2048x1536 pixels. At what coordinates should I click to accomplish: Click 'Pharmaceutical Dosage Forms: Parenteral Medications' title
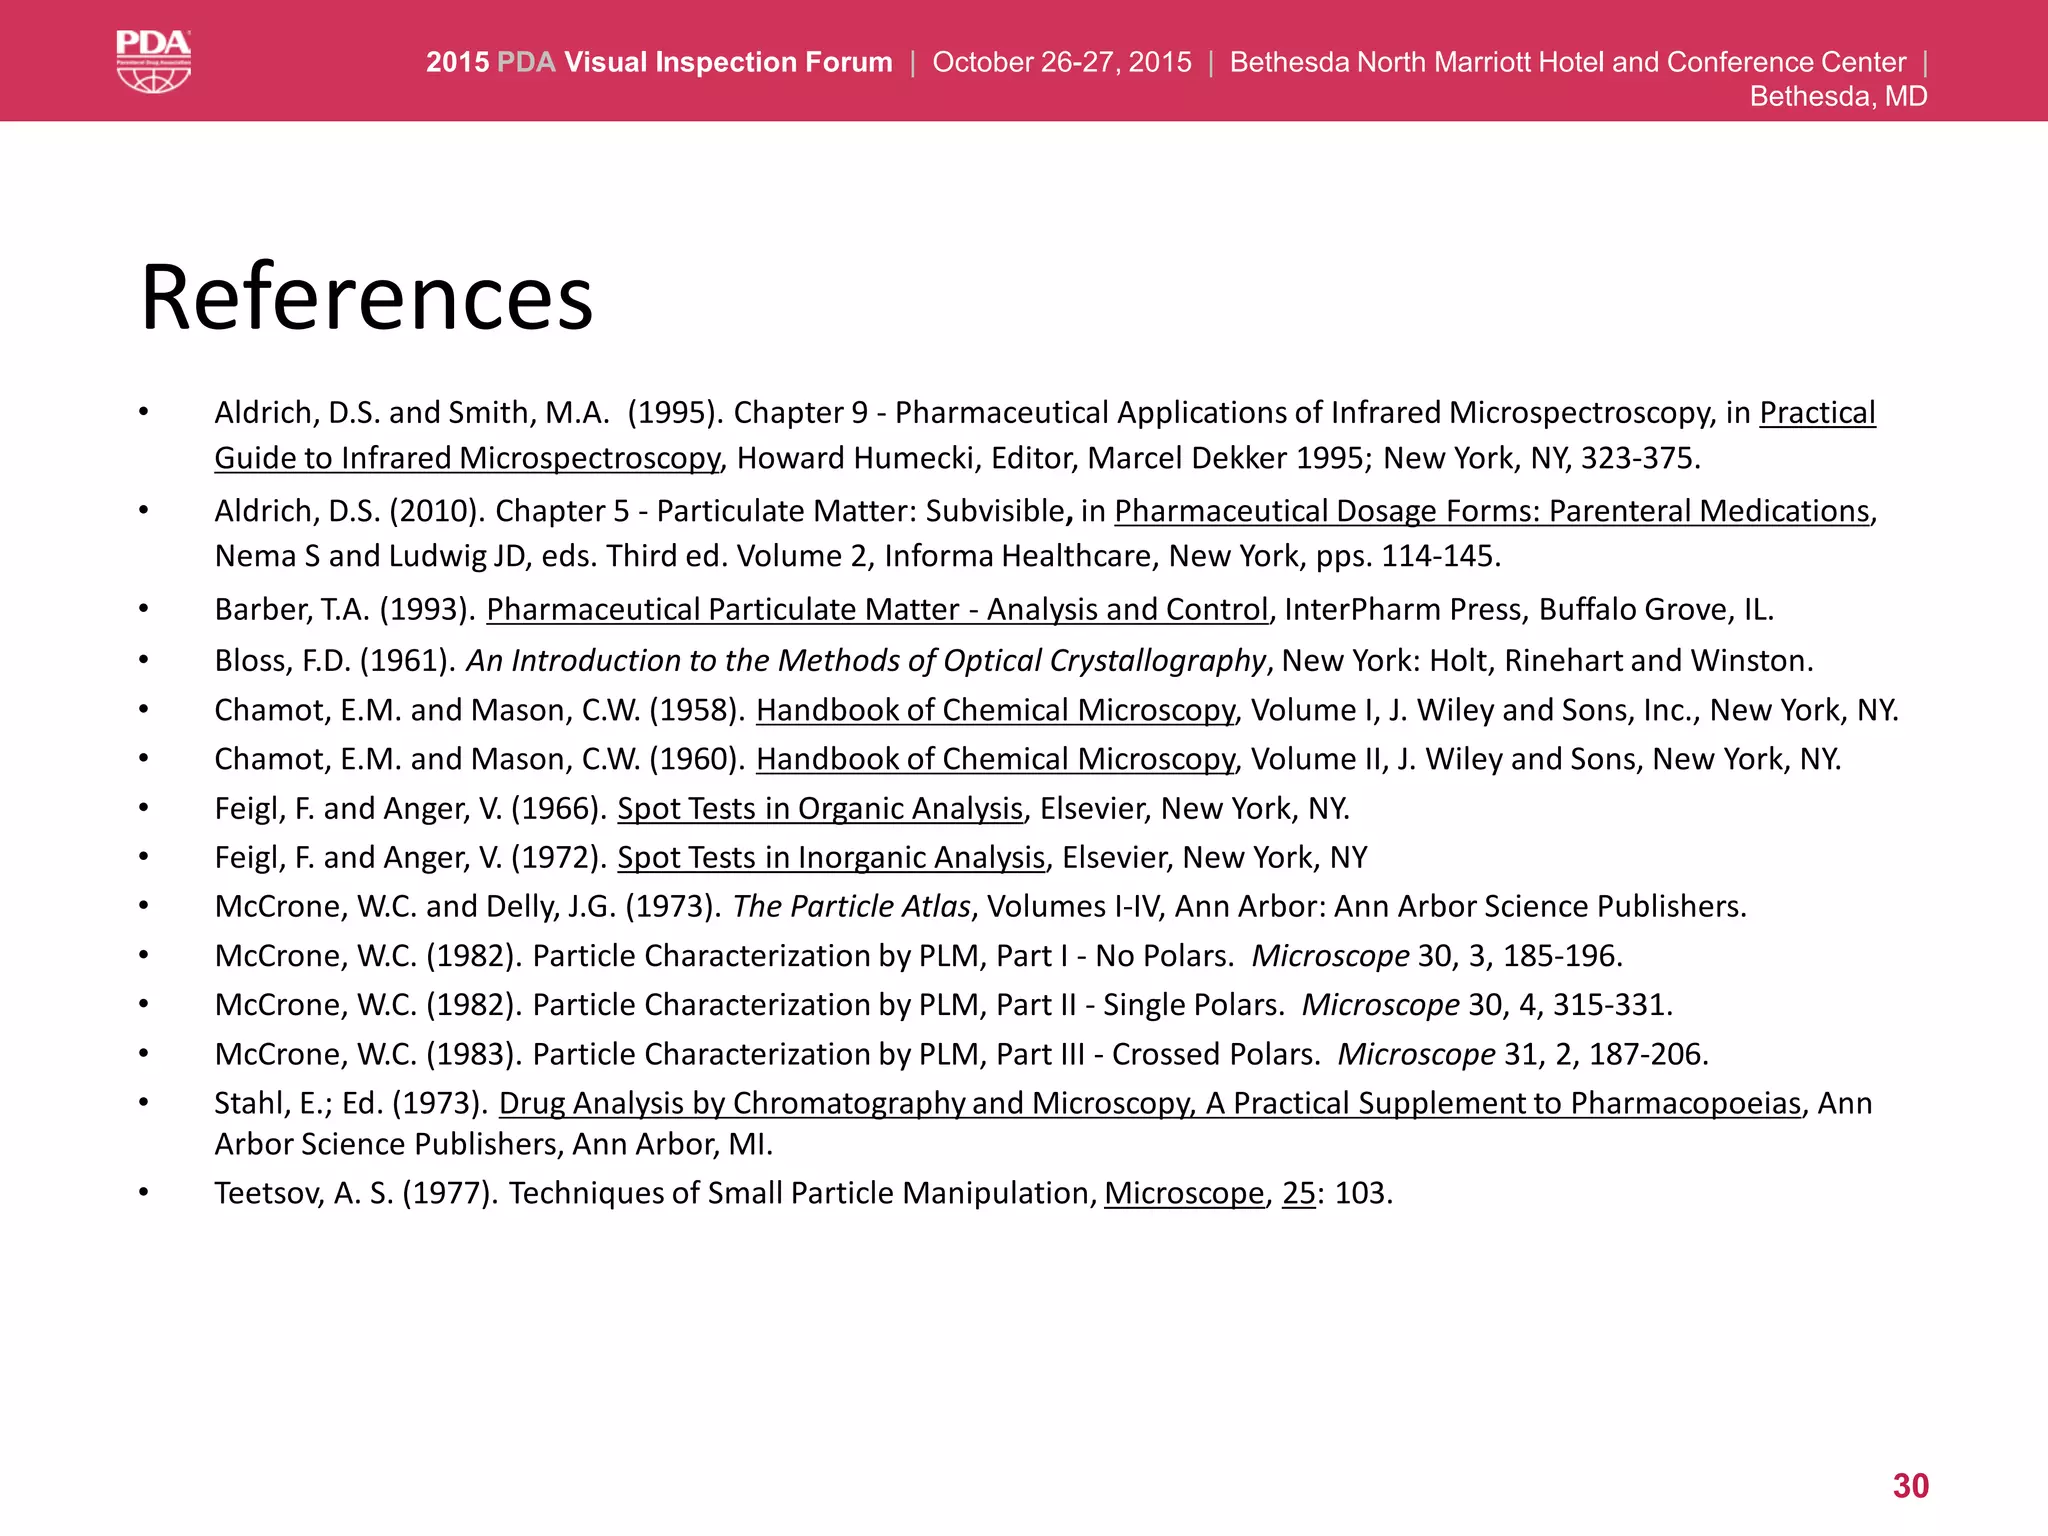[x=1492, y=511]
